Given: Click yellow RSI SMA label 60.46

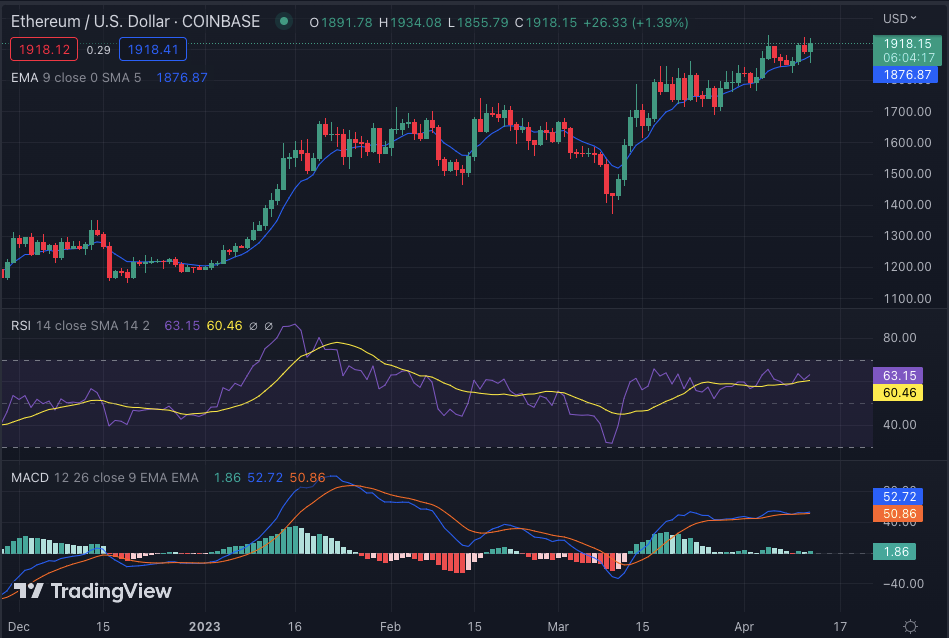Looking at the screenshot, I should (x=893, y=393).
